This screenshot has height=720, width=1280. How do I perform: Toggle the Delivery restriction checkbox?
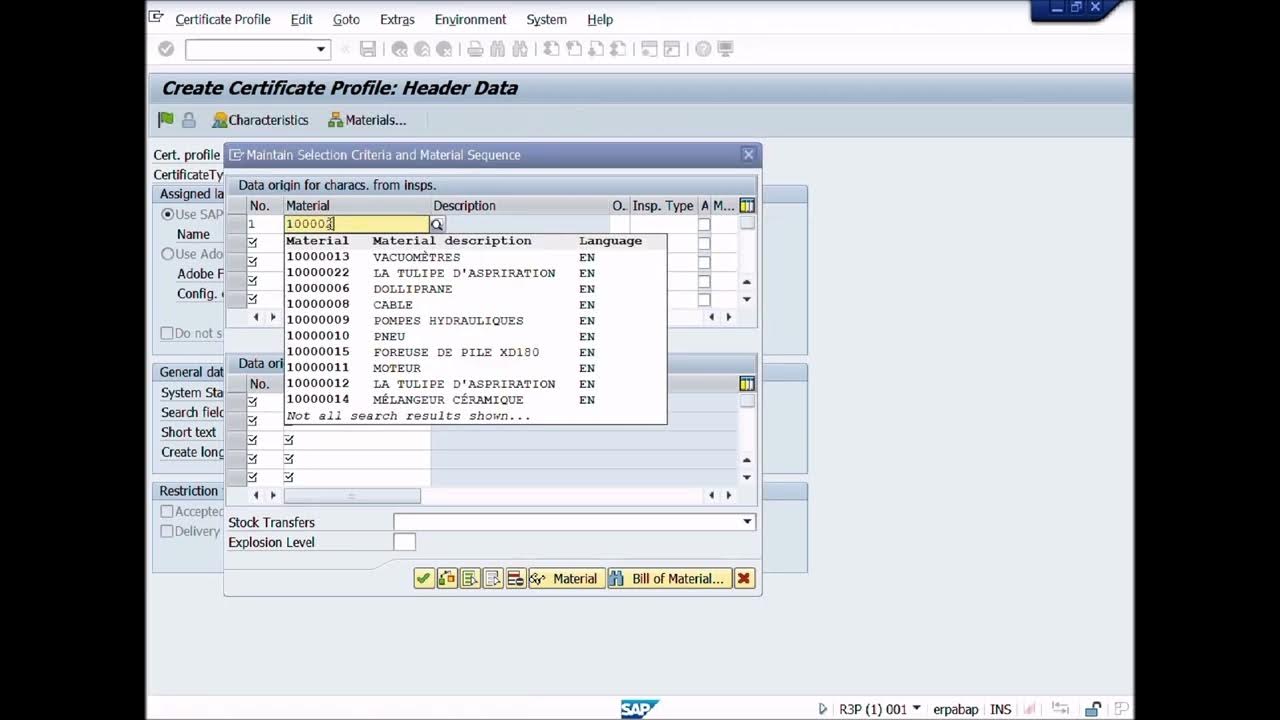click(x=167, y=531)
